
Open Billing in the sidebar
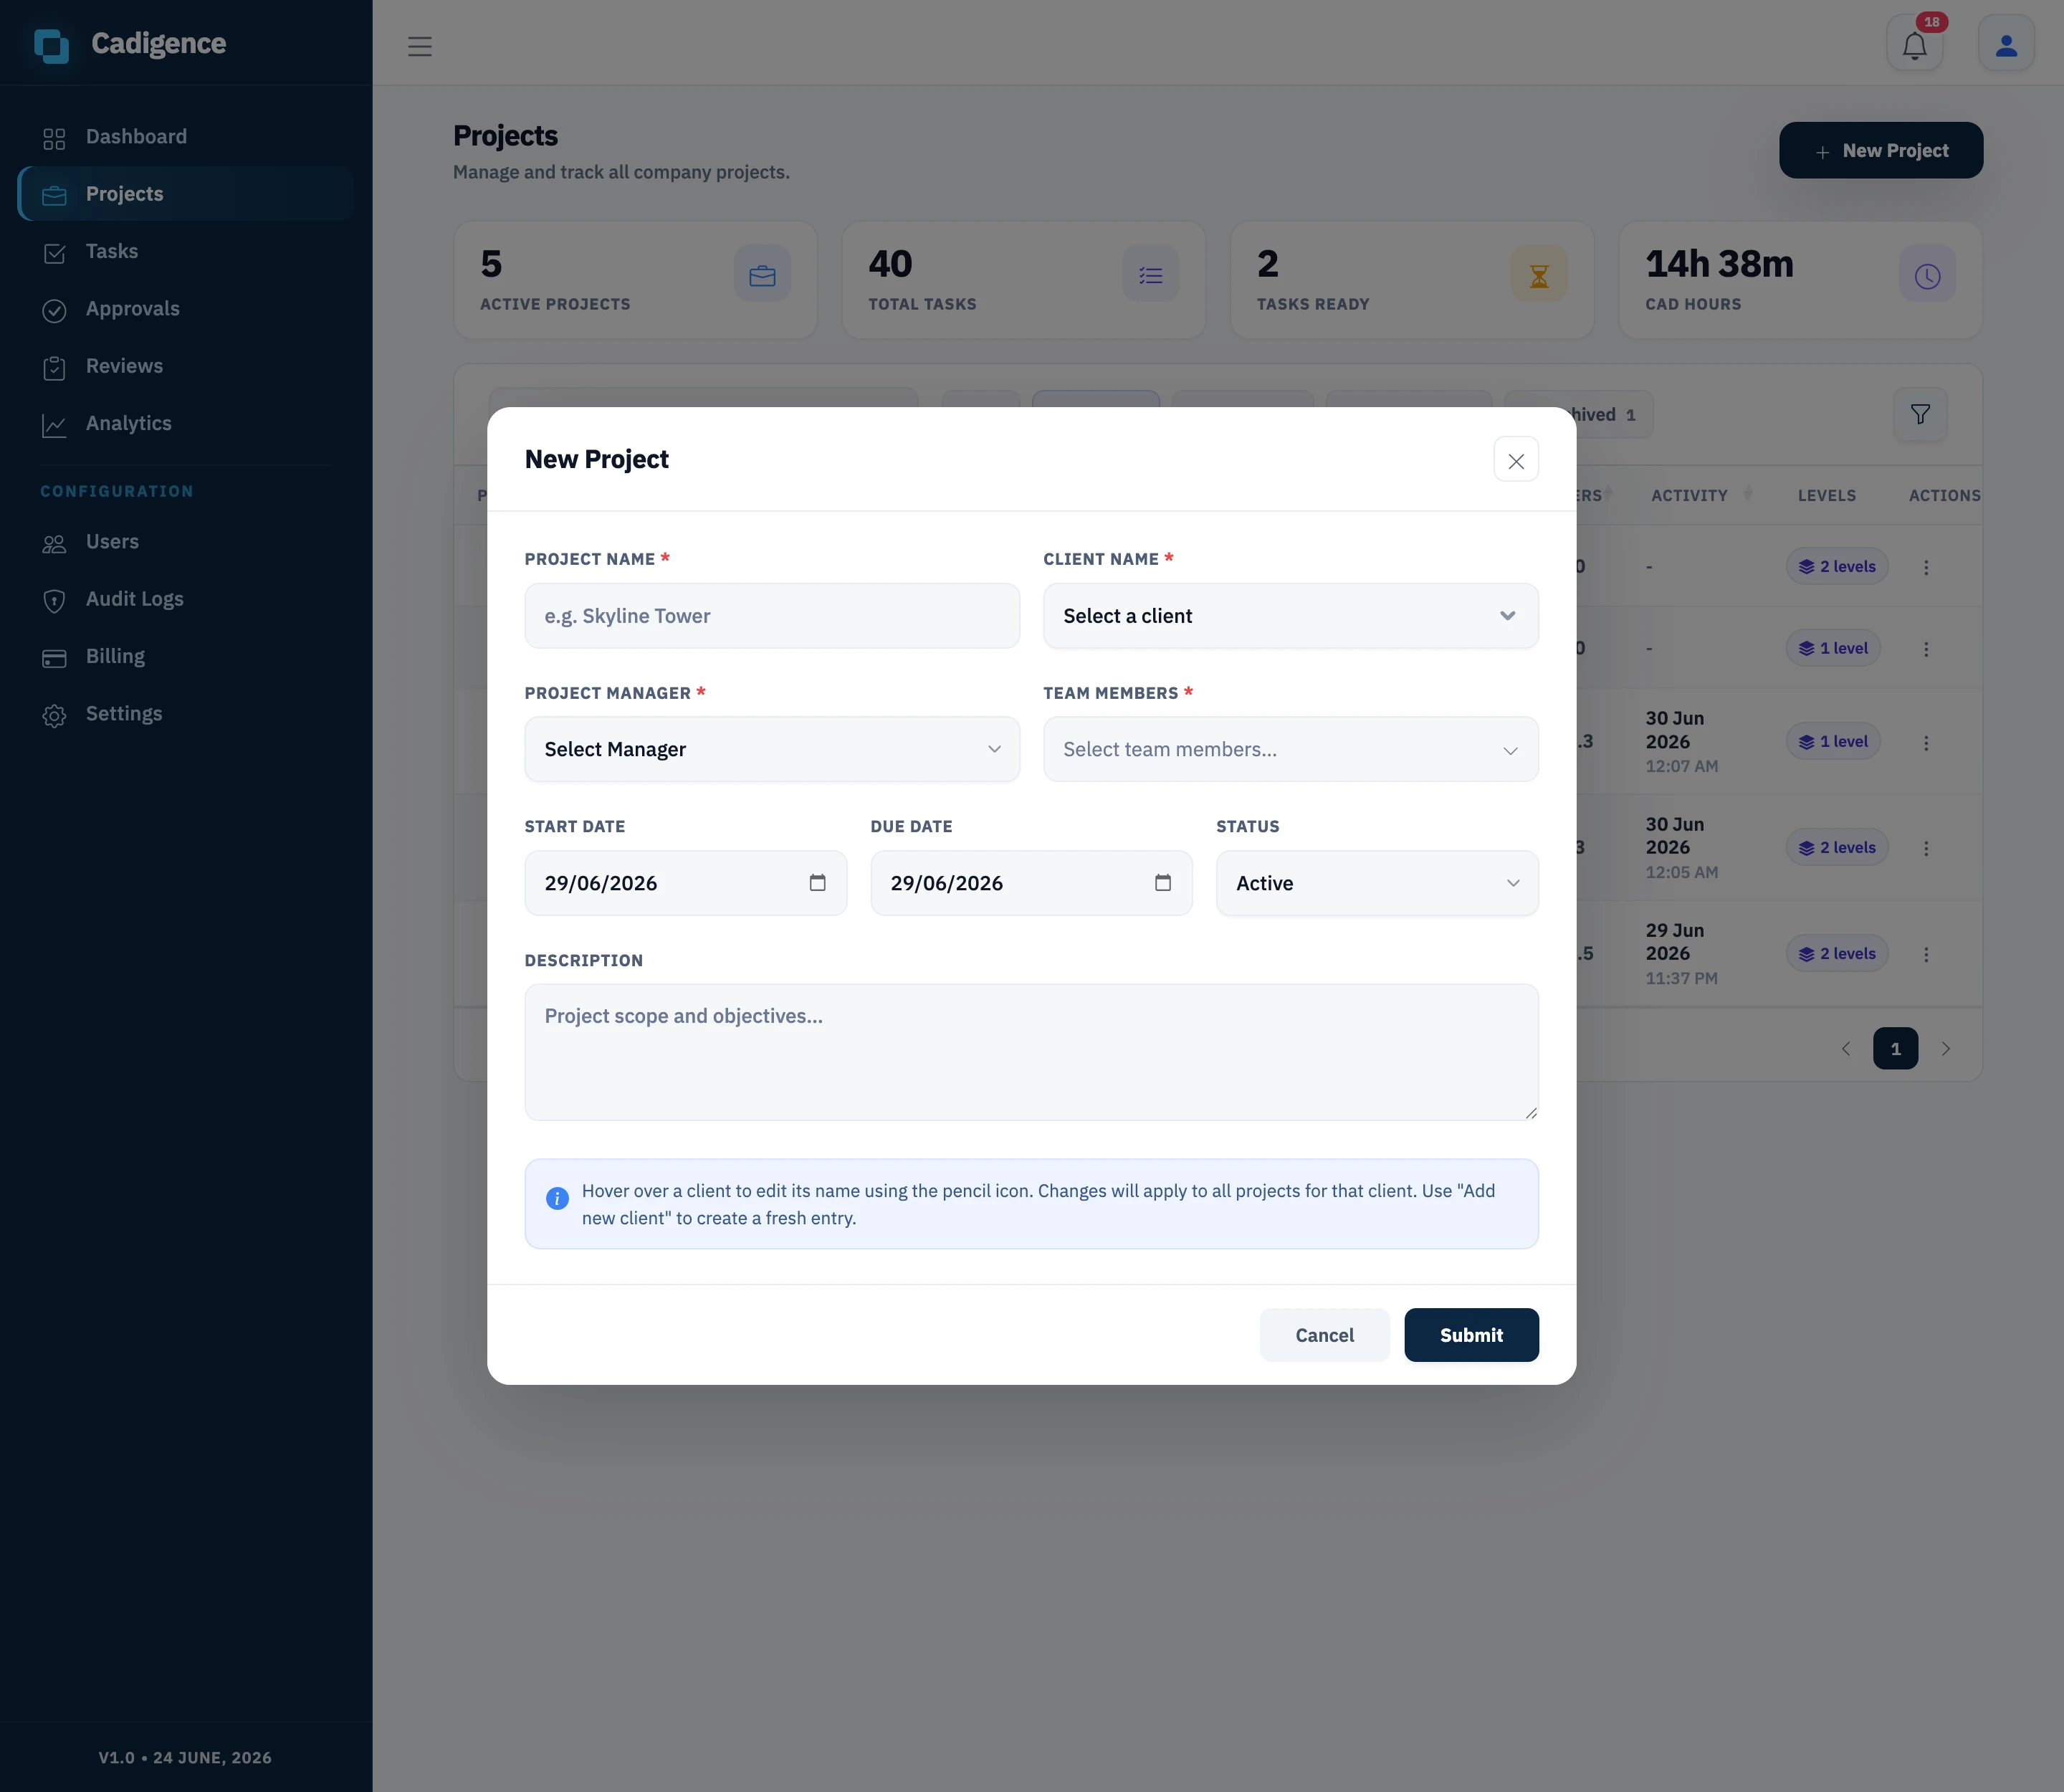186,657
